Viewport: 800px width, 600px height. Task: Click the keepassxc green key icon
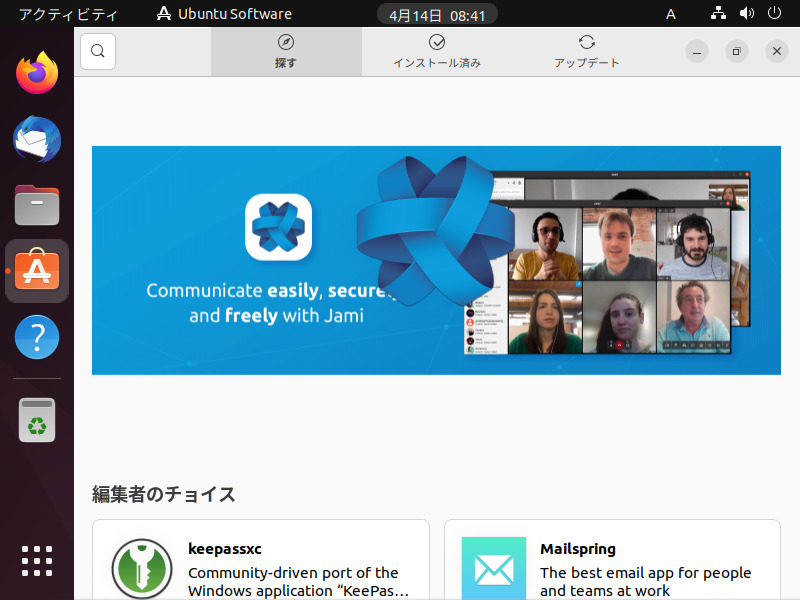click(x=142, y=568)
